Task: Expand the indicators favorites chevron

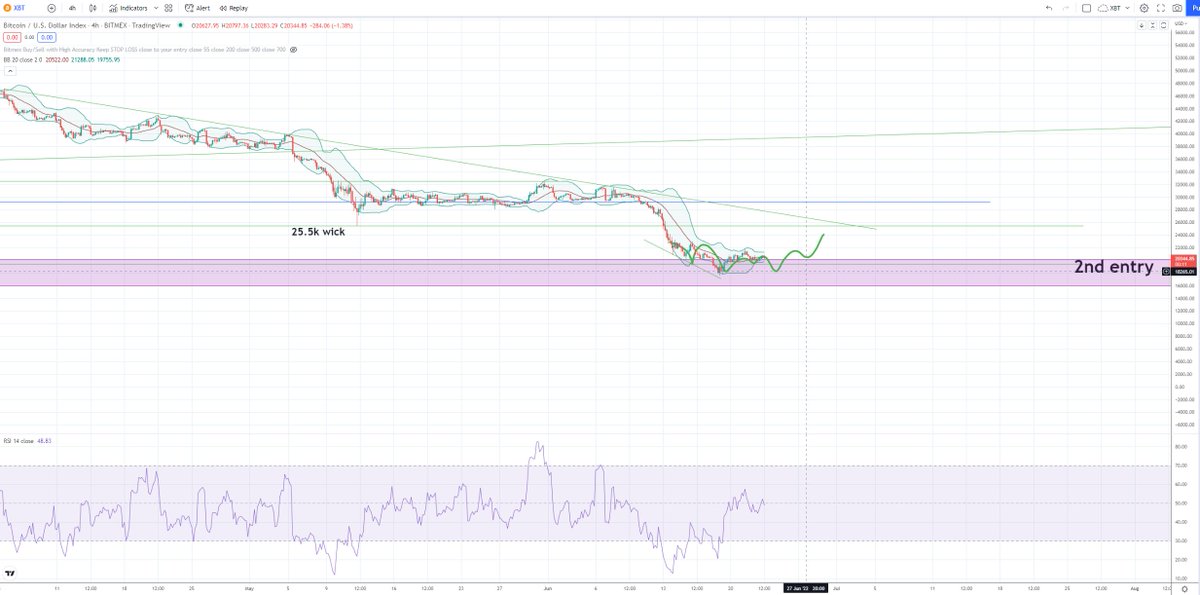Action: click(x=156, y=8)
